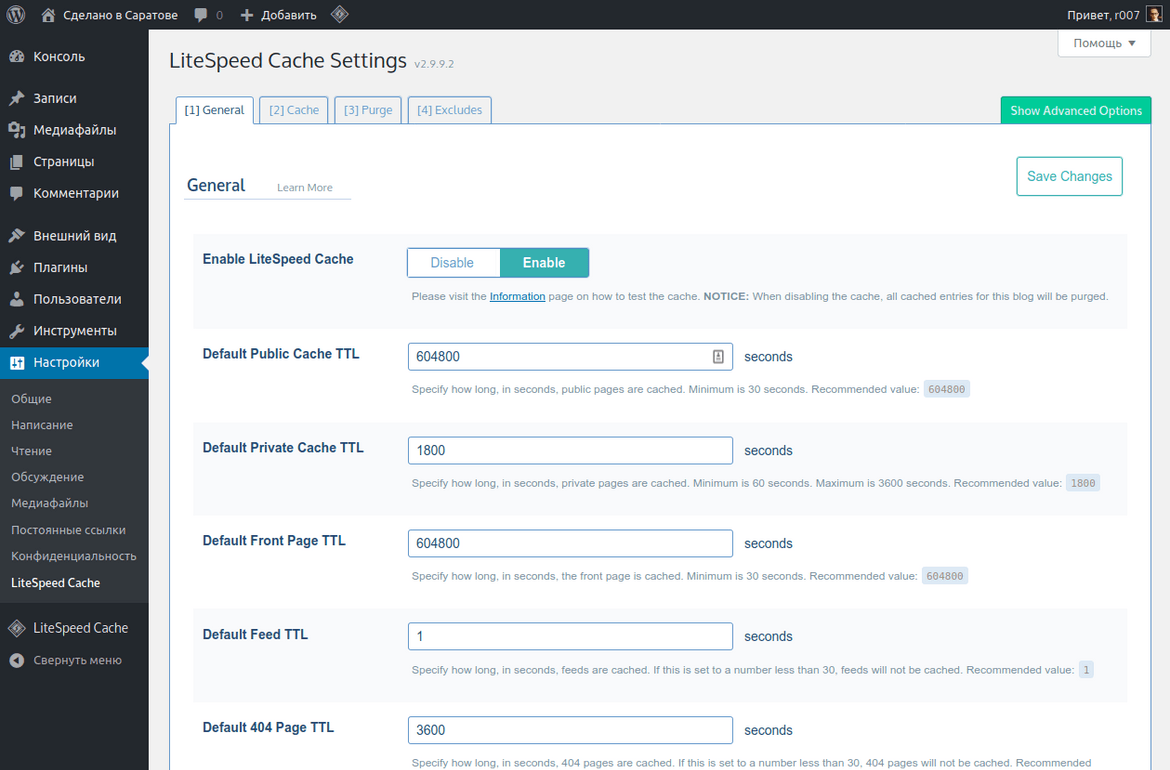Select Enable for LiteSpeed Cache
This screenshot has width=1170, height=770.
[x=544, y=263]
